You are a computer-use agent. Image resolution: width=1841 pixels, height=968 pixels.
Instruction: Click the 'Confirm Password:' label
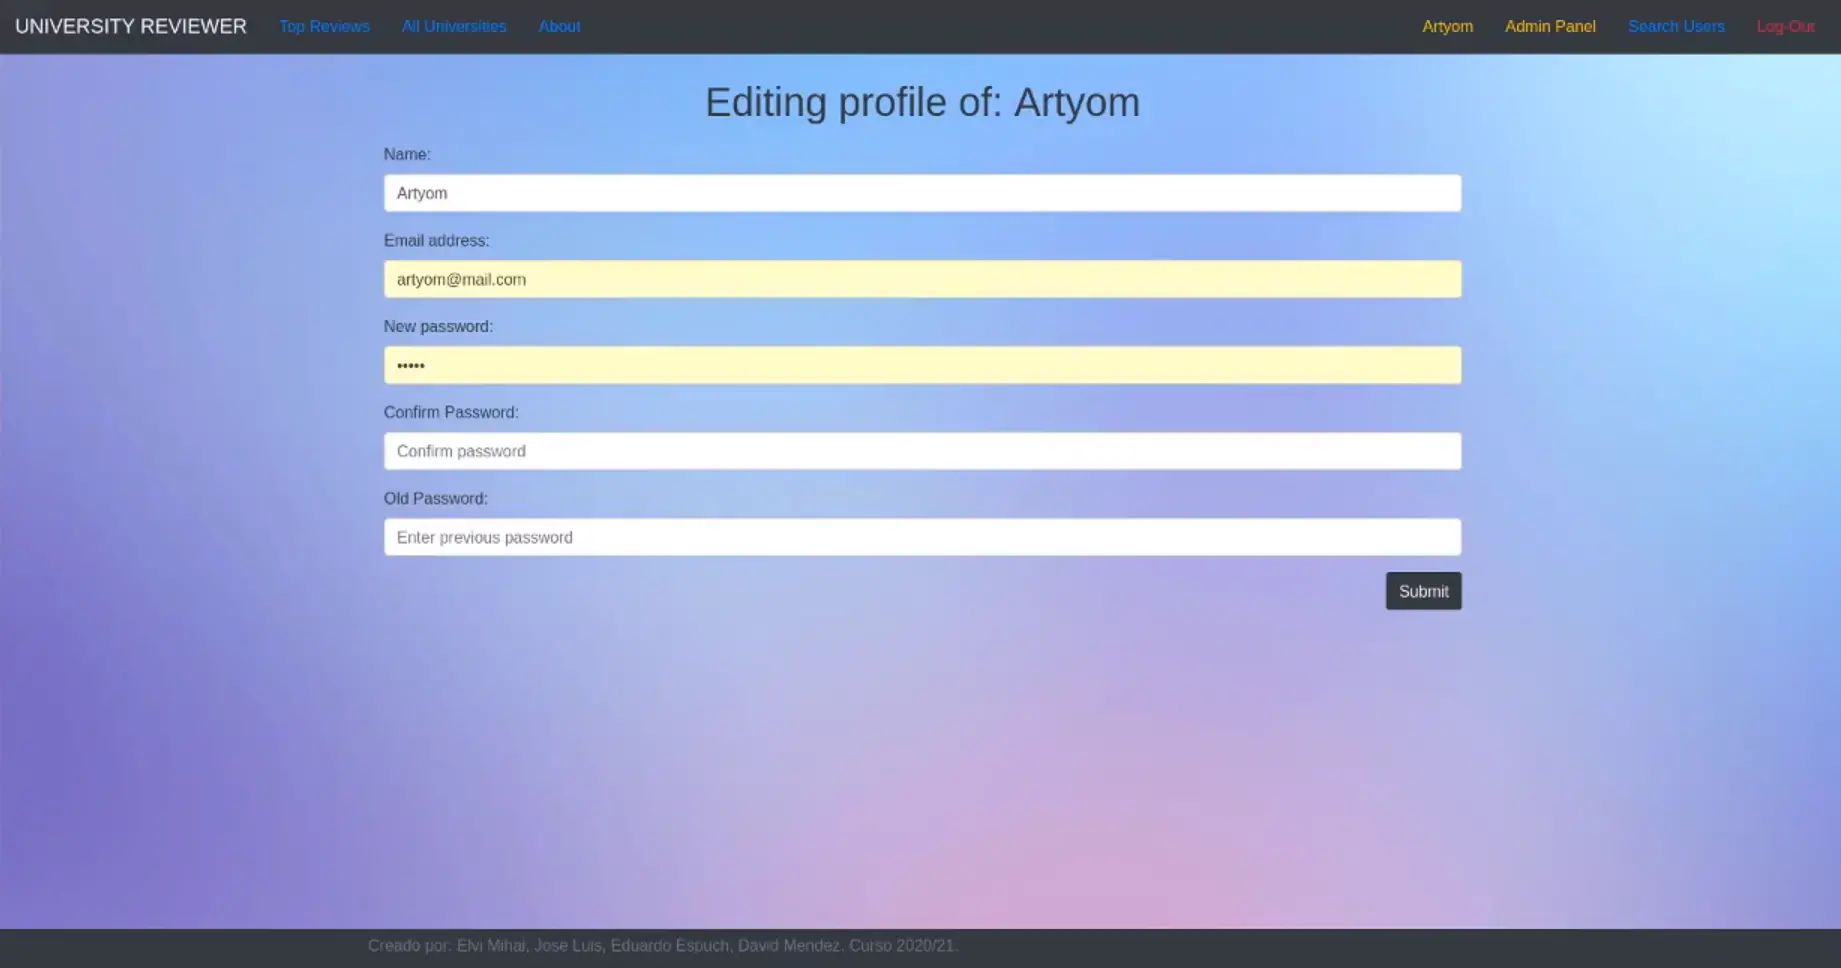tap(451, 412)
